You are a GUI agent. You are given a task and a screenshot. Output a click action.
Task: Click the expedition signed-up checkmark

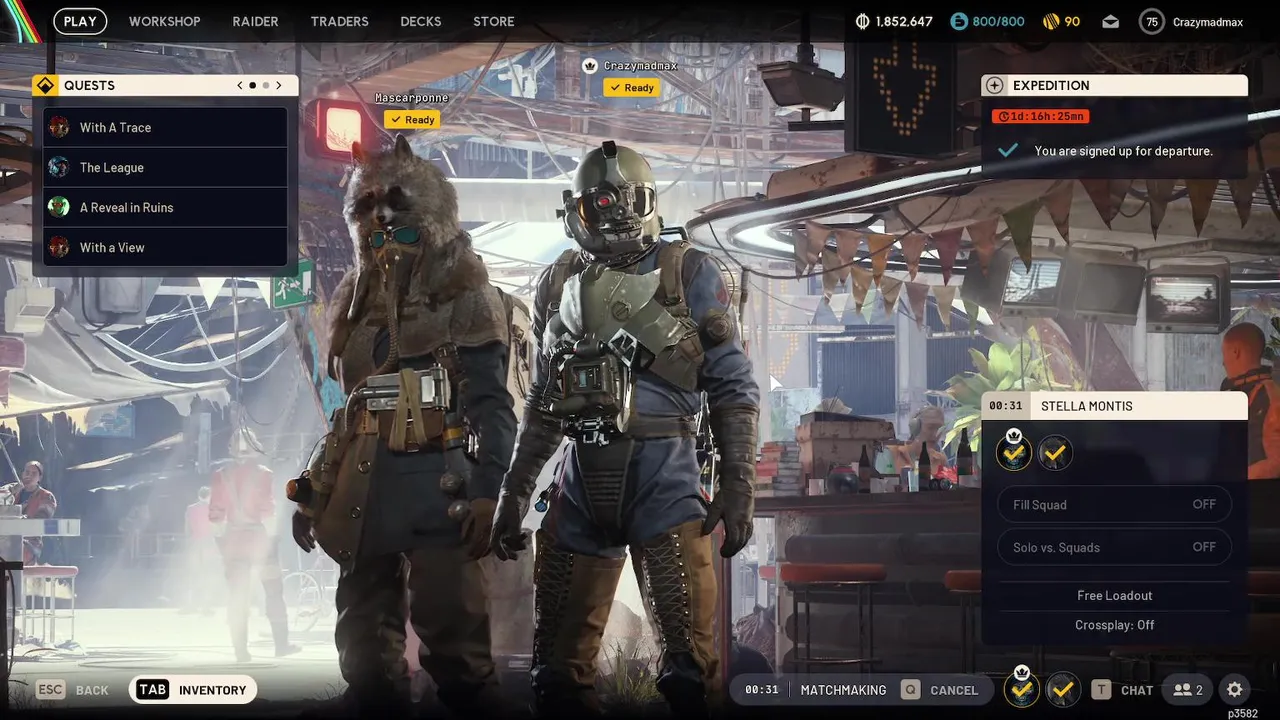pyautogui.click(x=1008, y=150)
